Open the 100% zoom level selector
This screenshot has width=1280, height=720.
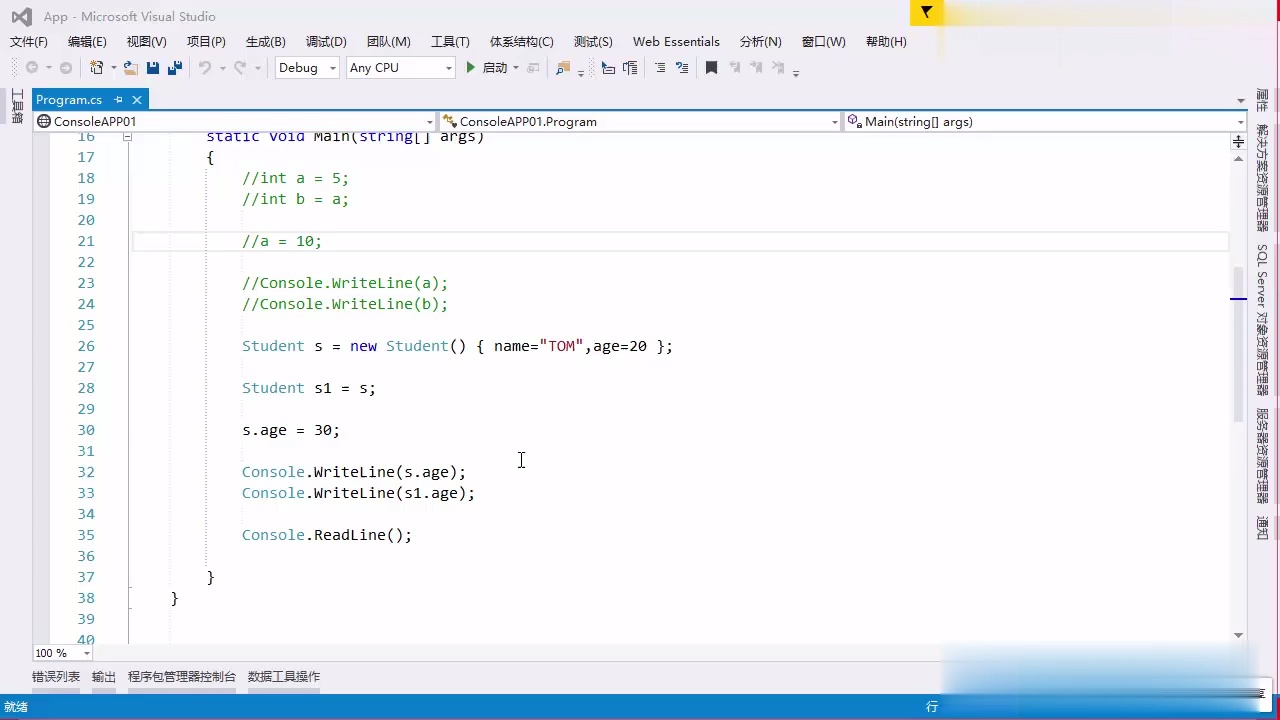coord(58,653)
